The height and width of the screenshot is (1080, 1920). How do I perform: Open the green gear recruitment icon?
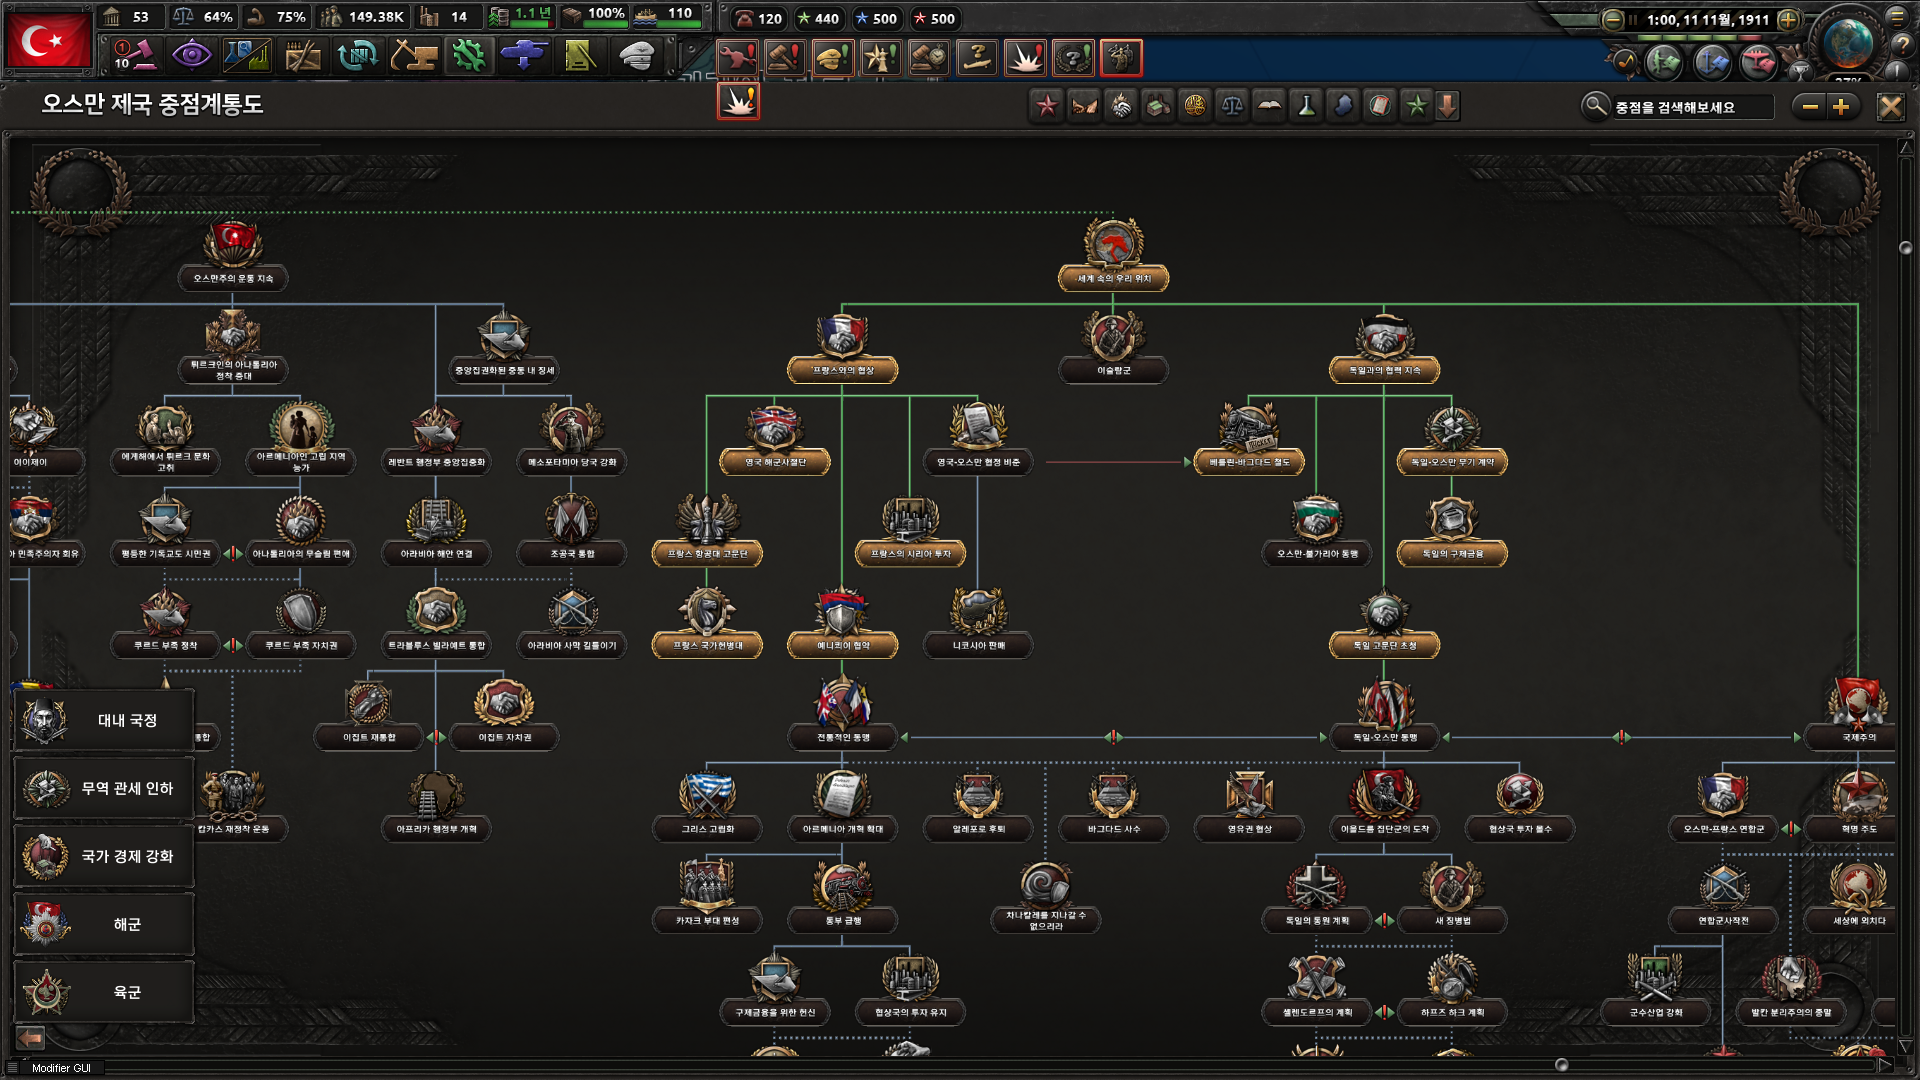click(x=468, y=55)
